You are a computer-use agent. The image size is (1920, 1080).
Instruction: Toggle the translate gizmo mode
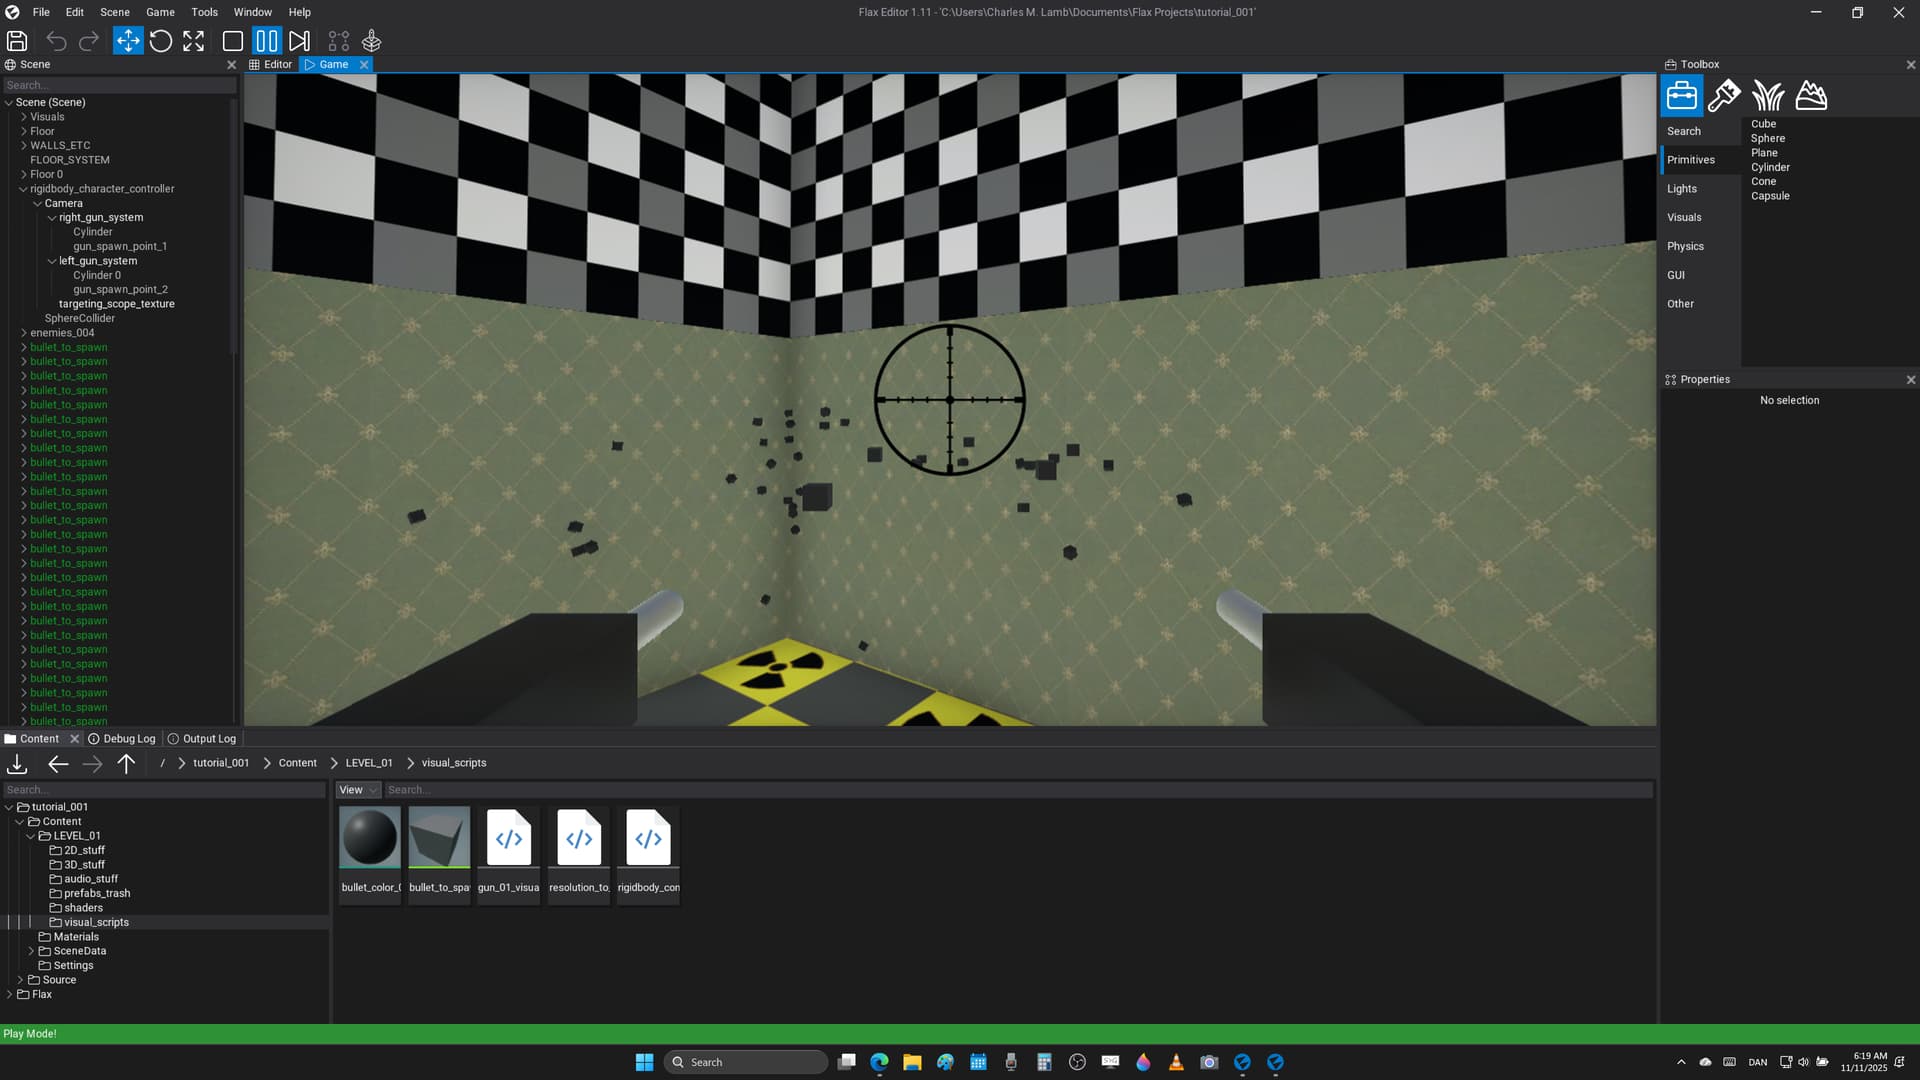[x=128, y=41]
